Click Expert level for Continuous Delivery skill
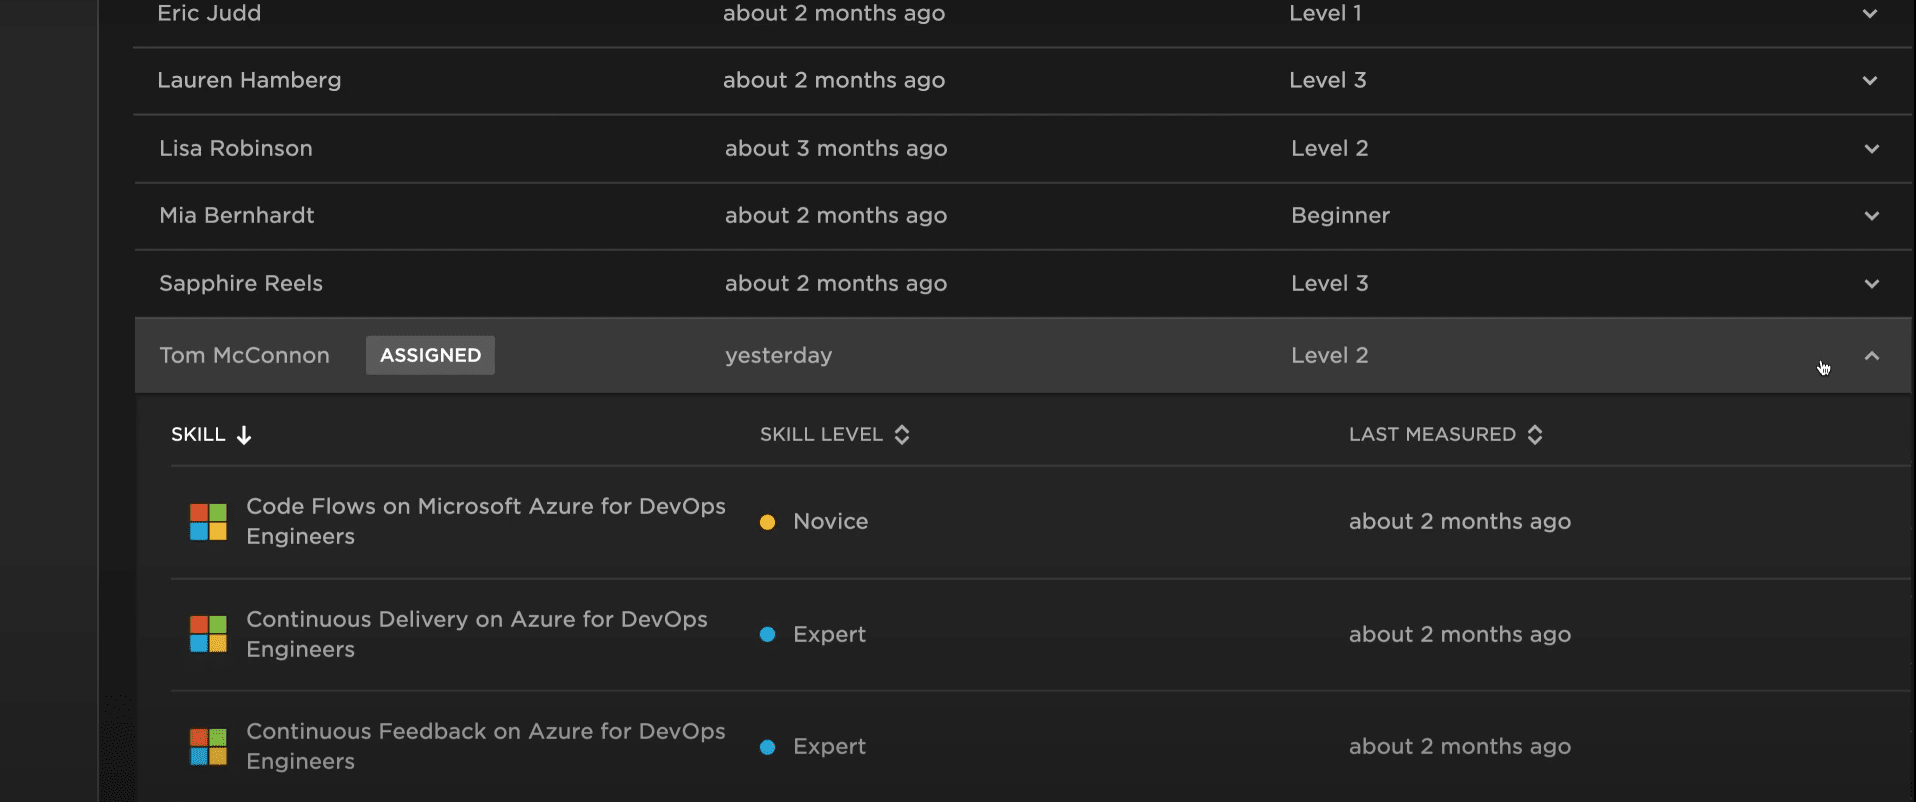 (x=829, y=634)
